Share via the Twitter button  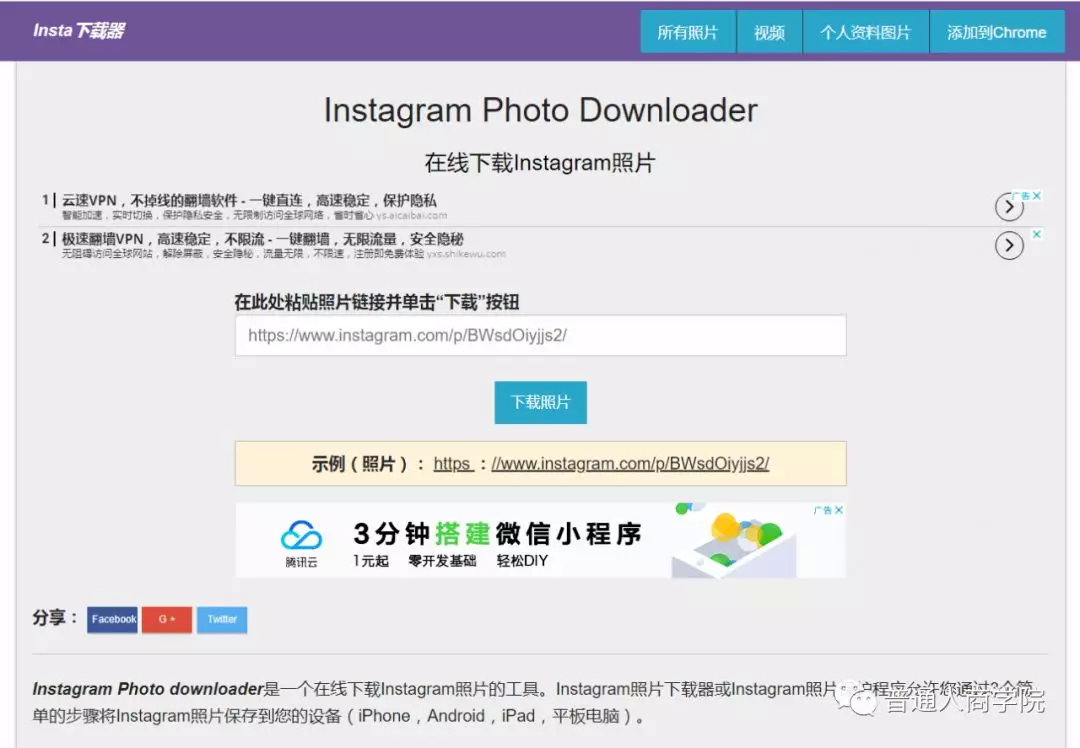222,619
